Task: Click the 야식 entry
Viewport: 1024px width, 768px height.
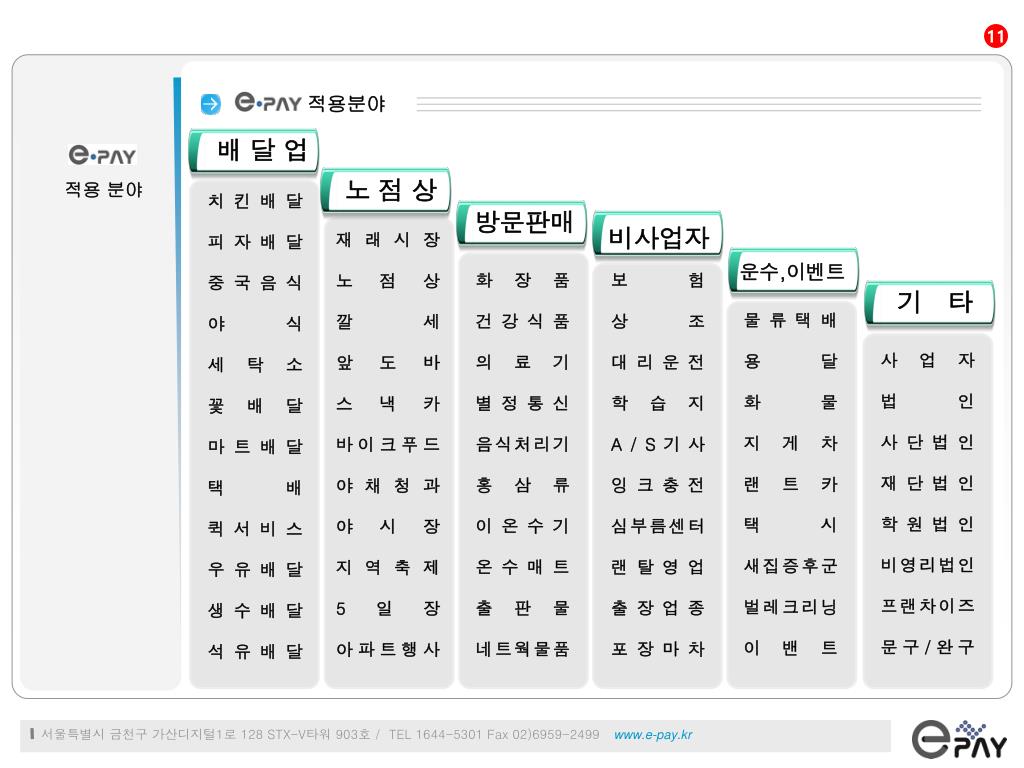Action: pos(255,323)
